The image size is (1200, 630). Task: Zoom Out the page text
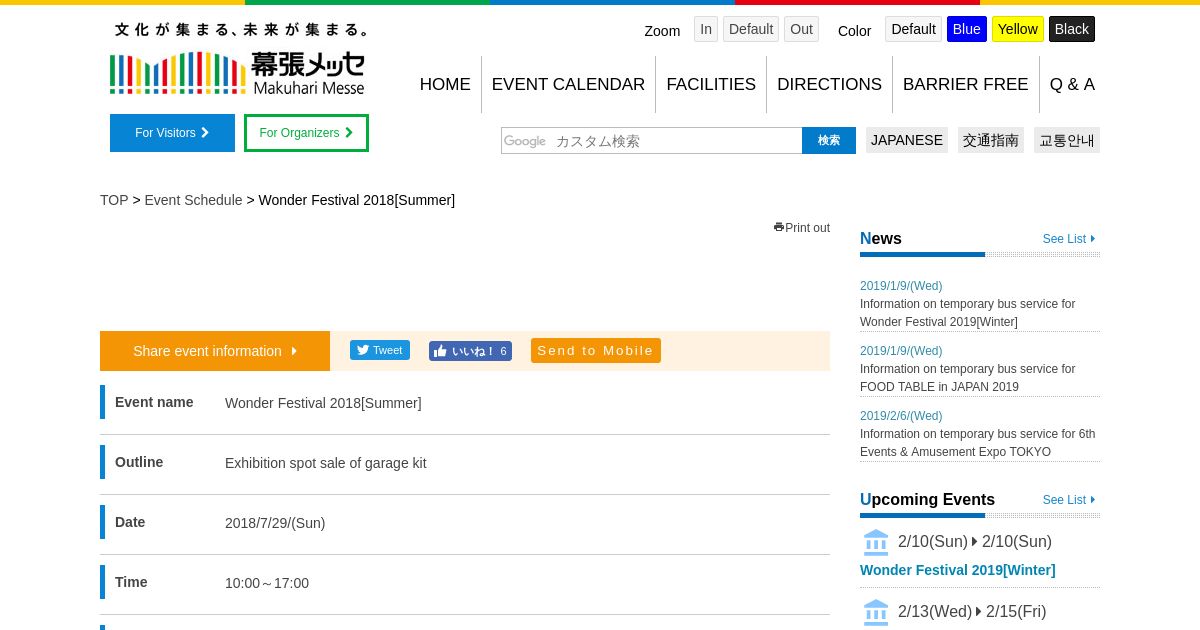801,29
